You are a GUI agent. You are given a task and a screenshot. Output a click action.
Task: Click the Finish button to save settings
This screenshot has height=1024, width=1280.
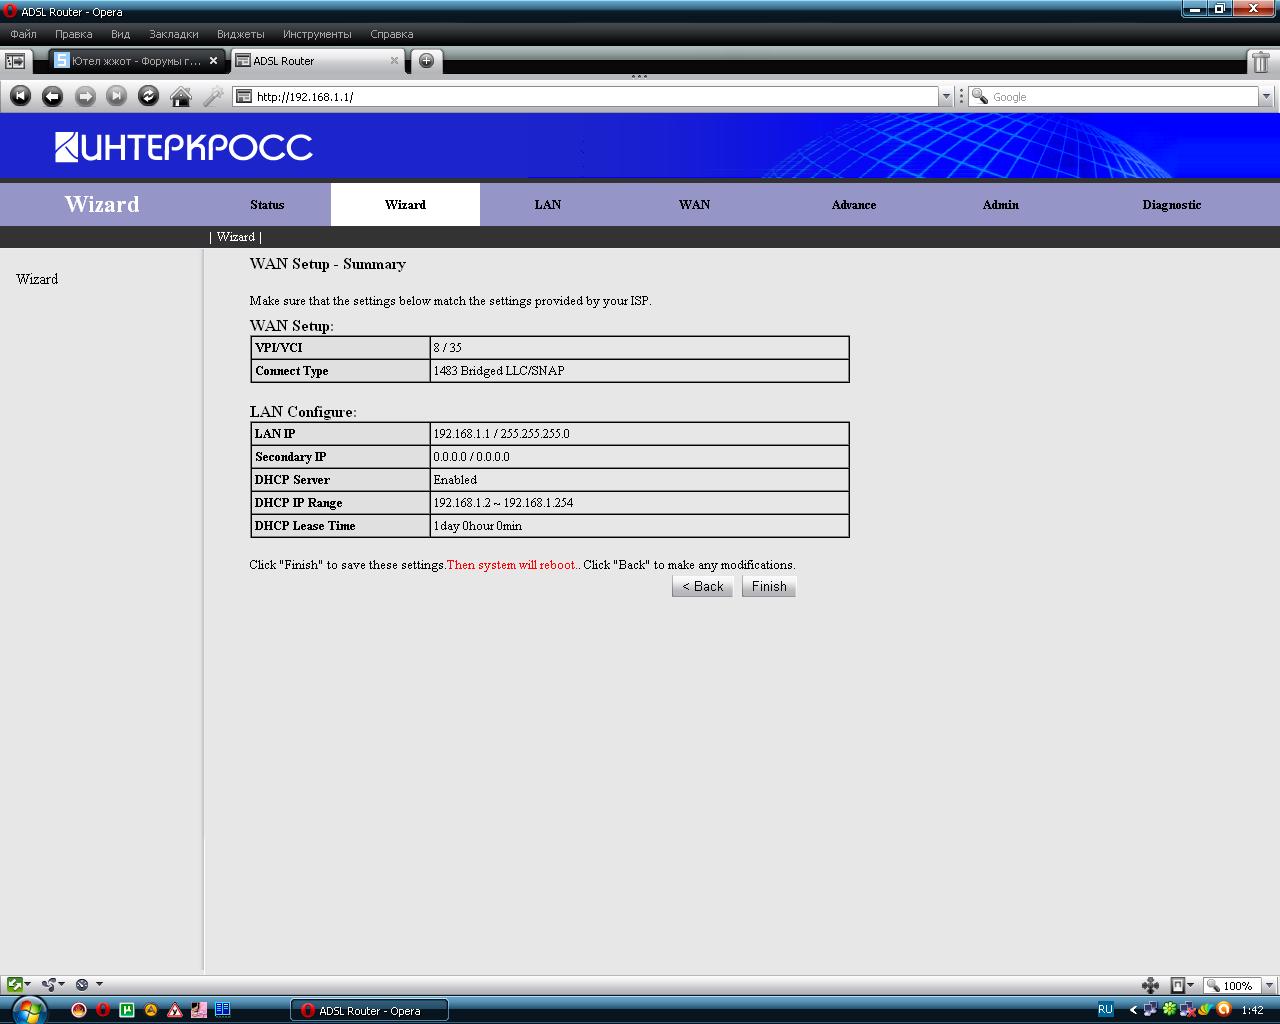(x=768, y=587)
